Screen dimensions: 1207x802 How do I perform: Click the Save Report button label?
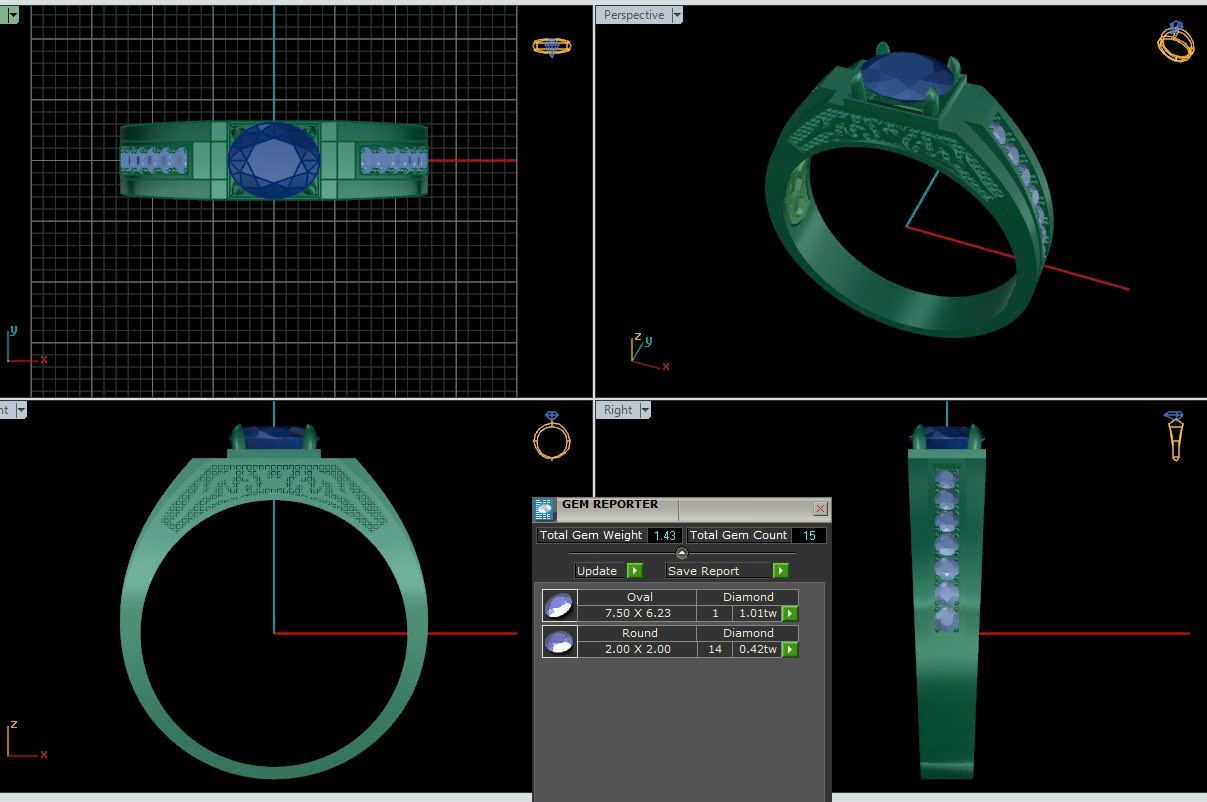coord(704,571)
